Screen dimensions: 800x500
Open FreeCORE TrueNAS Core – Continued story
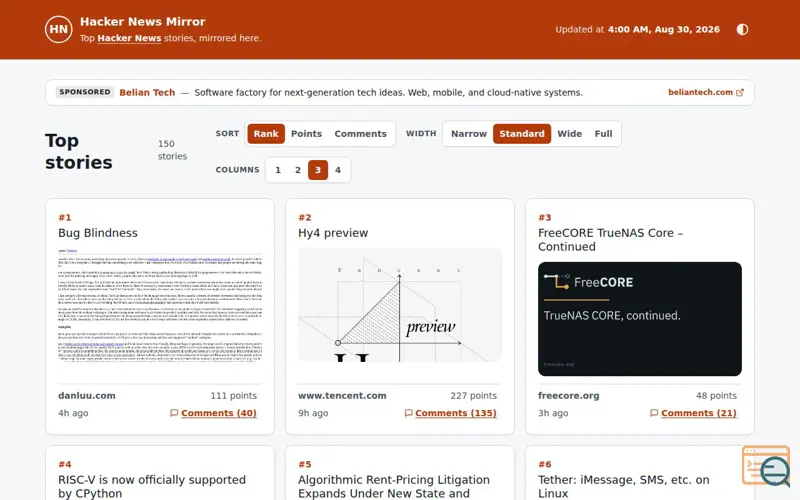pos(610,240)
